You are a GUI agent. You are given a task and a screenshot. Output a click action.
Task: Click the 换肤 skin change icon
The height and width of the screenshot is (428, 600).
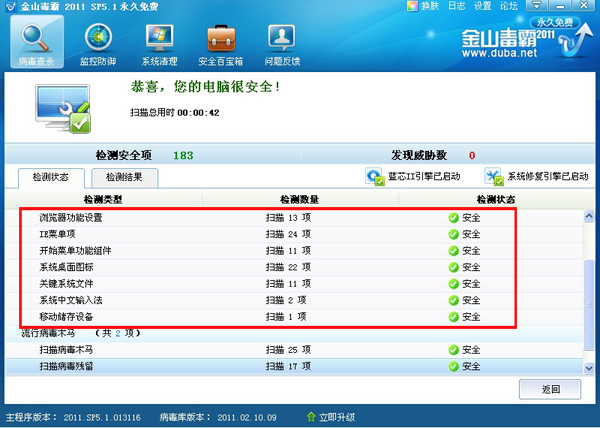(412, 6)
